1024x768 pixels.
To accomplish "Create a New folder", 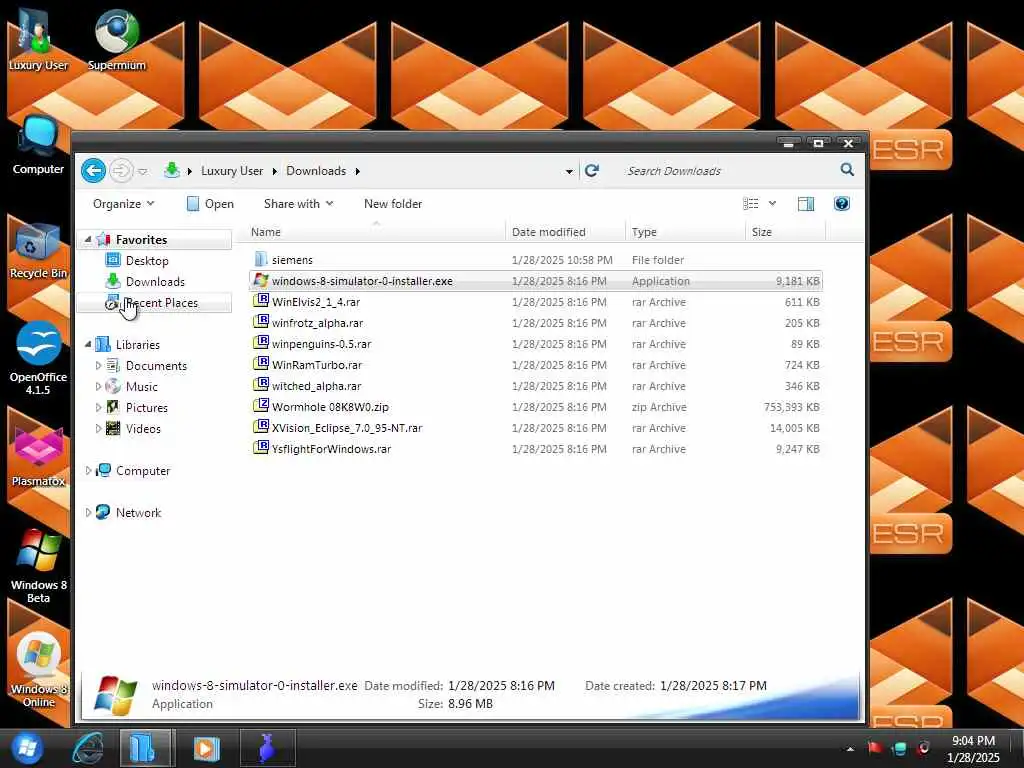I will (393, 204).
